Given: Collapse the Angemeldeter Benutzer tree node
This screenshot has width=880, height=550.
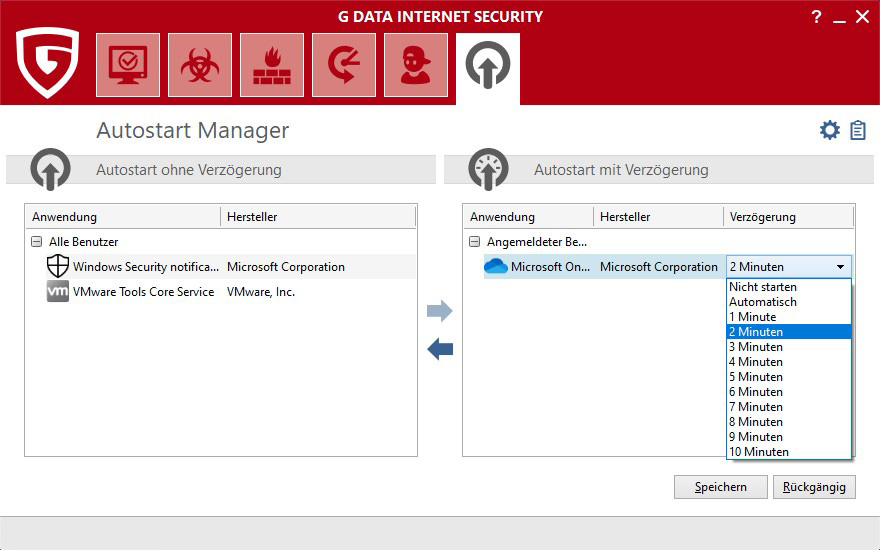Looking at the screenshot, I should (x=475, y=242).
